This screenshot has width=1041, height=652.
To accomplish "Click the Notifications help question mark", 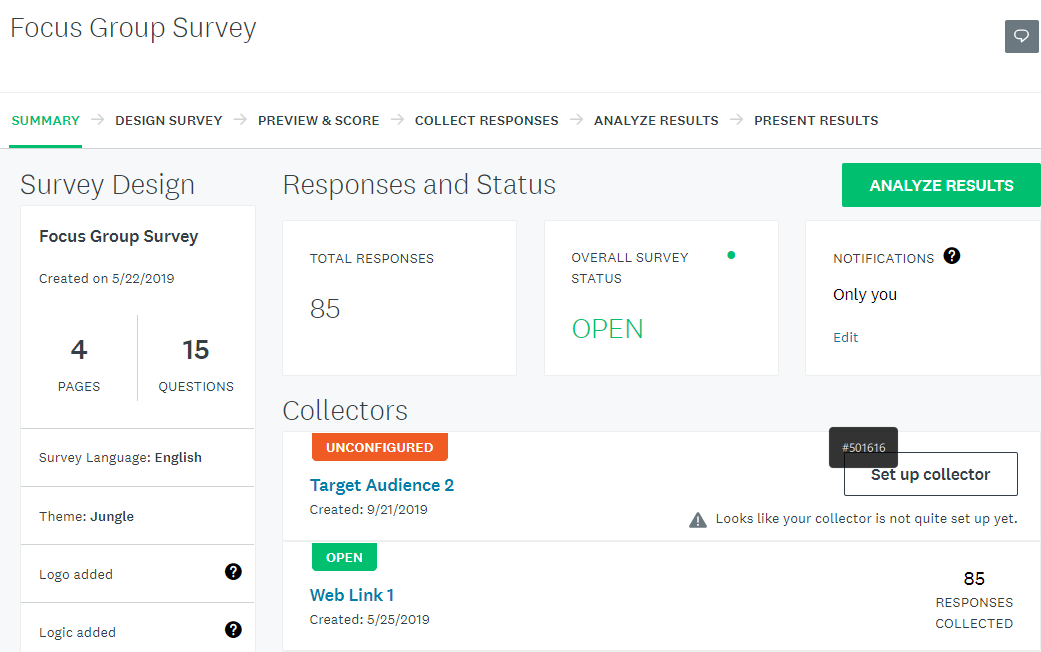I will tap(951, 255).
